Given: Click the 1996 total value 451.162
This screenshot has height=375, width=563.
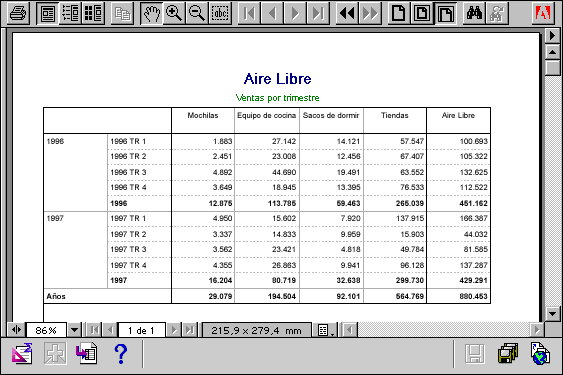Looking at the screenshot, I should pyautogui.click(x=473, y=203).
